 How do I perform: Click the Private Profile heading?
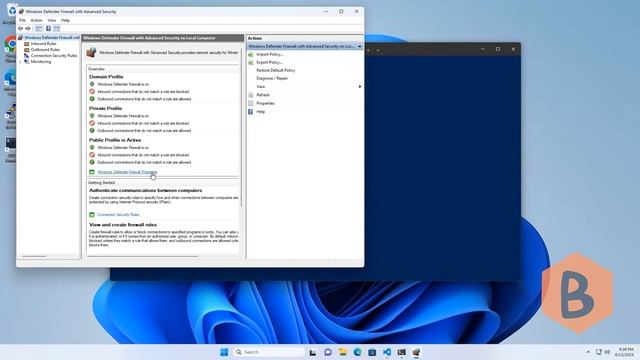click(105, 108)
